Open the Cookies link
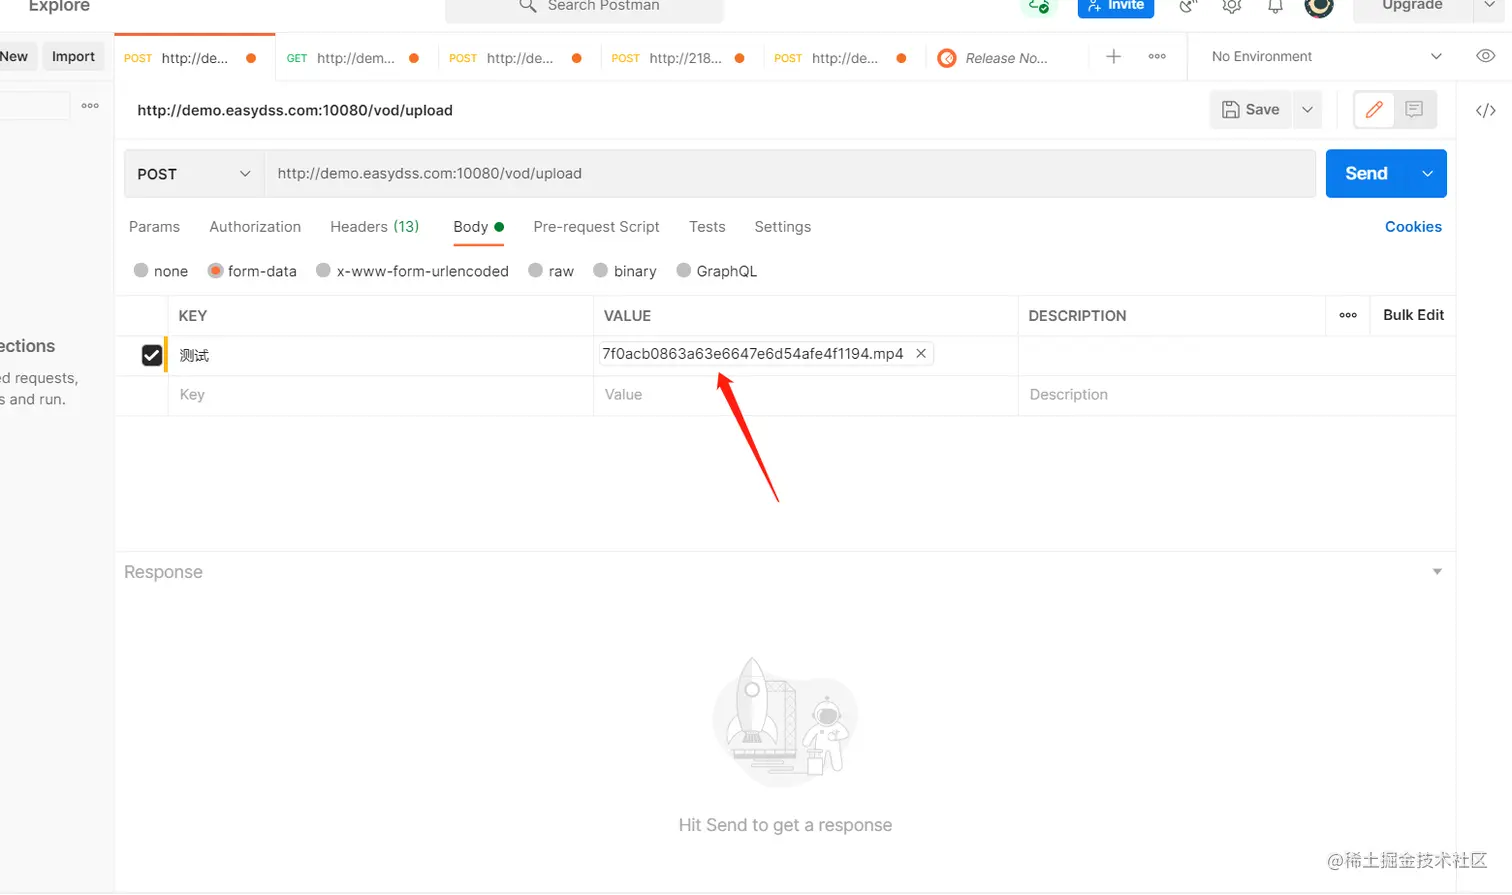 coord(1413,227)
